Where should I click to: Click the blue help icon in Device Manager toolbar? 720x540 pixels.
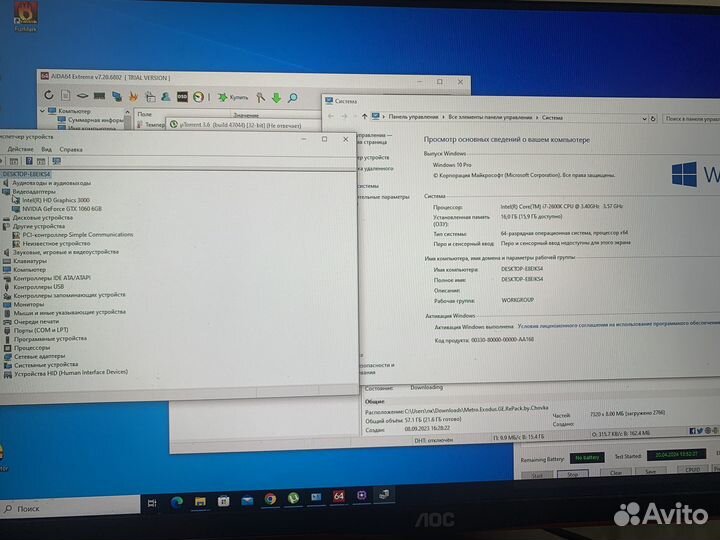pos(29,161)
